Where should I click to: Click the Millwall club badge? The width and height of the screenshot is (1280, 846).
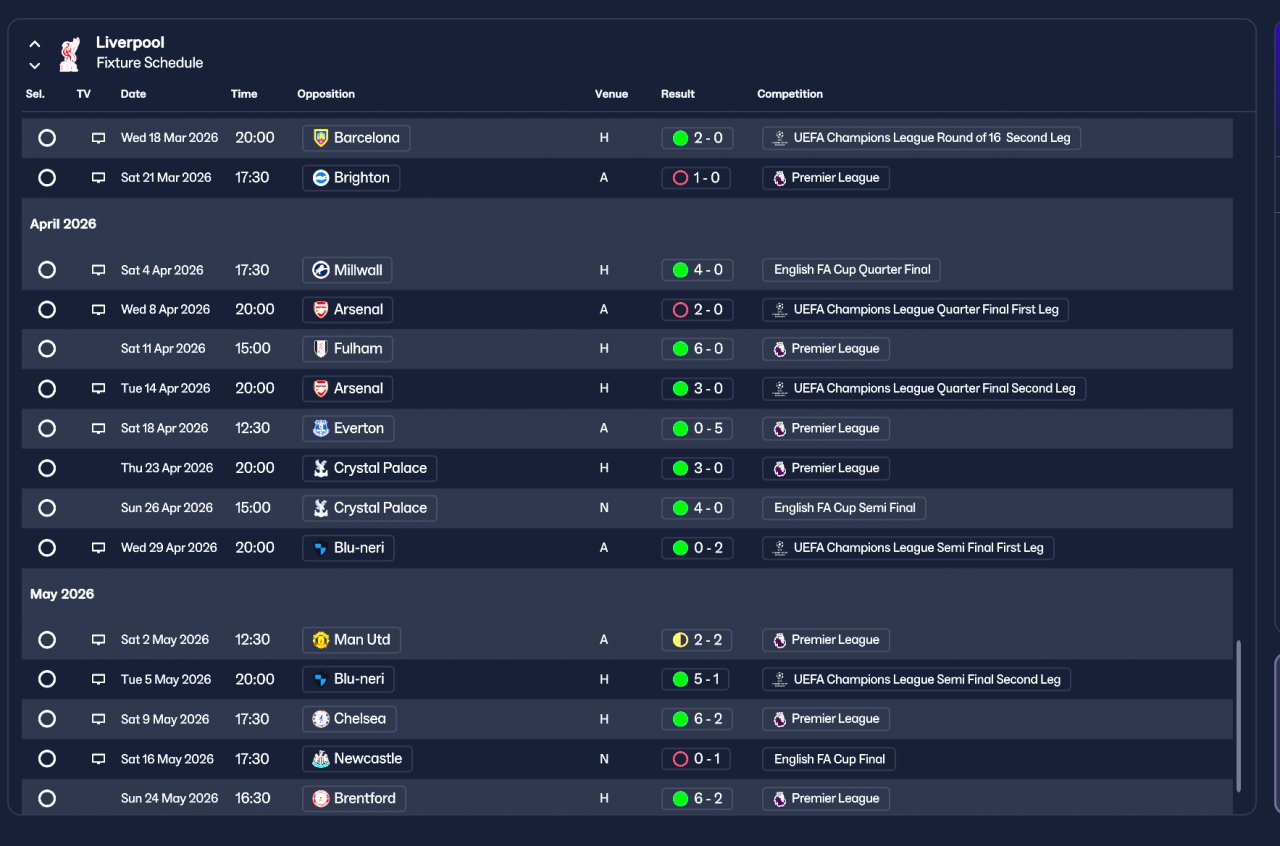pos(320,270)
